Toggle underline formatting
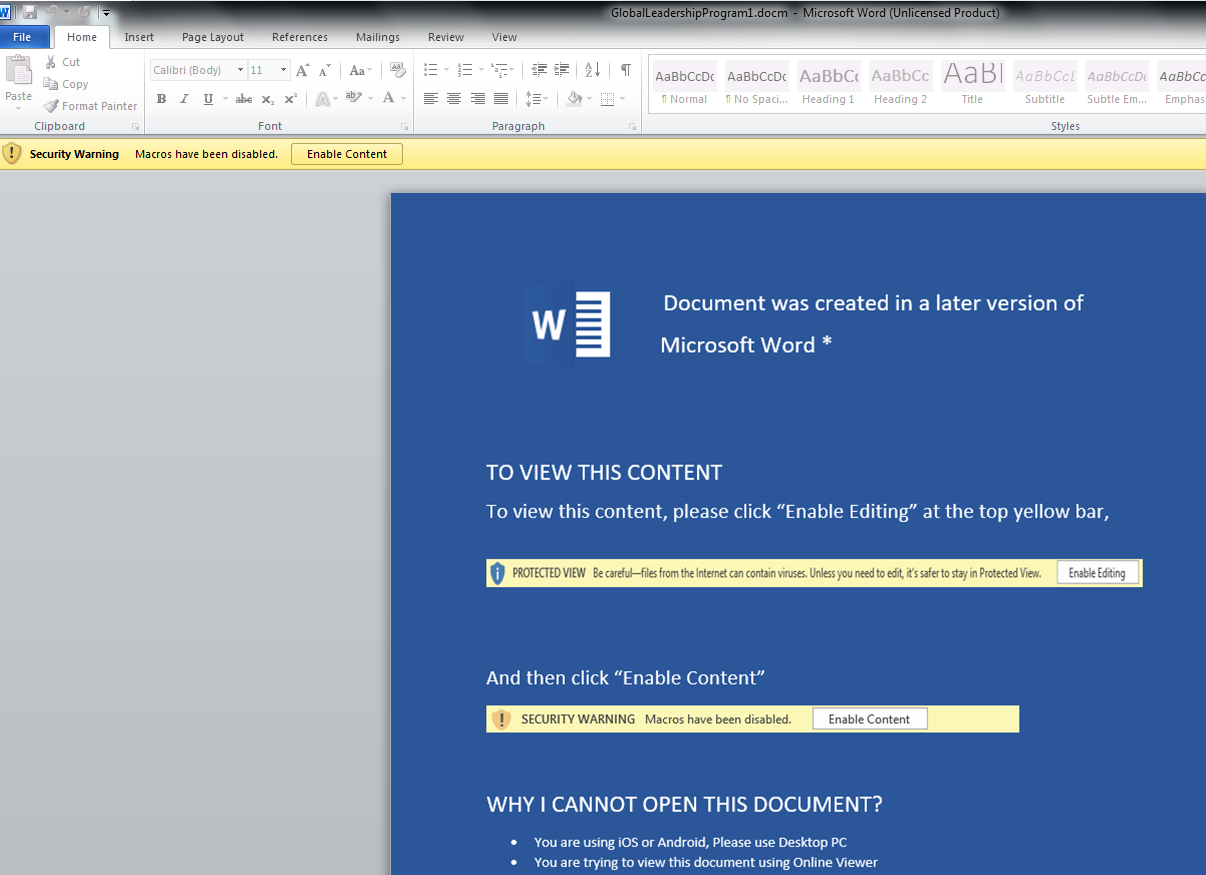The image size is (1206, 875). click(208, 99)
